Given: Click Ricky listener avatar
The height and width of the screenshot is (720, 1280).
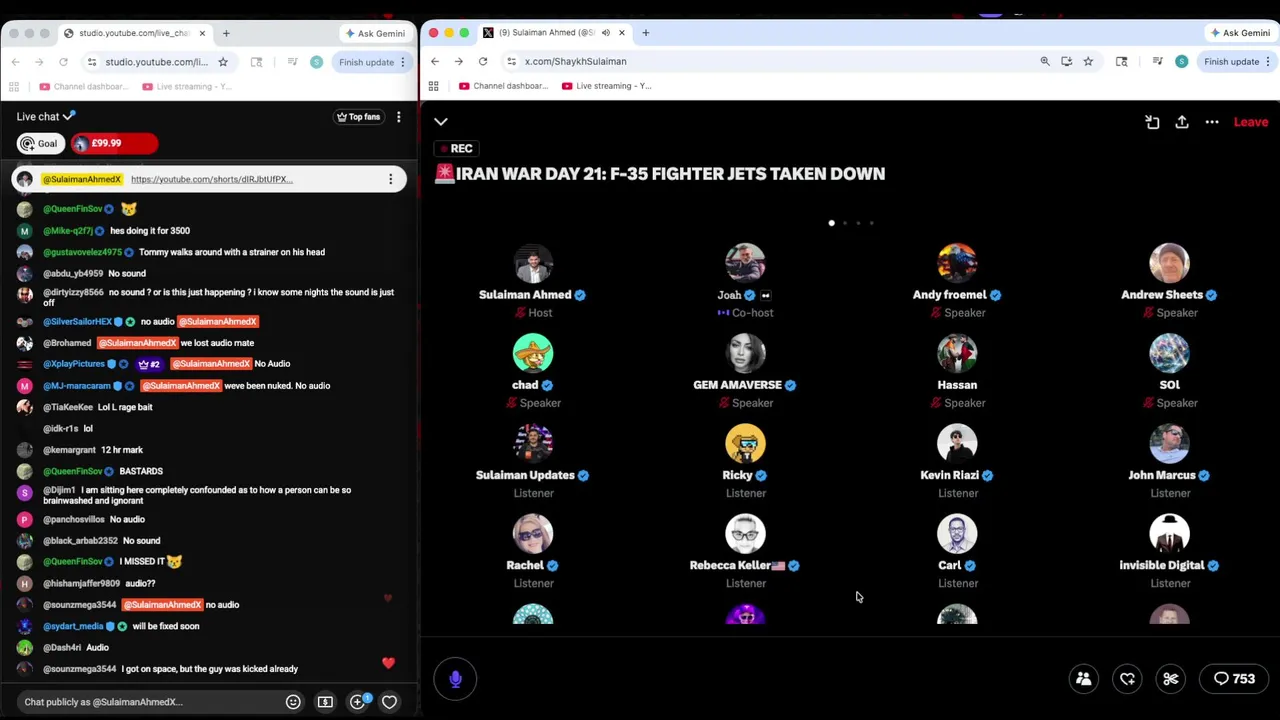Looking at the screenshot, I should coord(745,443).
